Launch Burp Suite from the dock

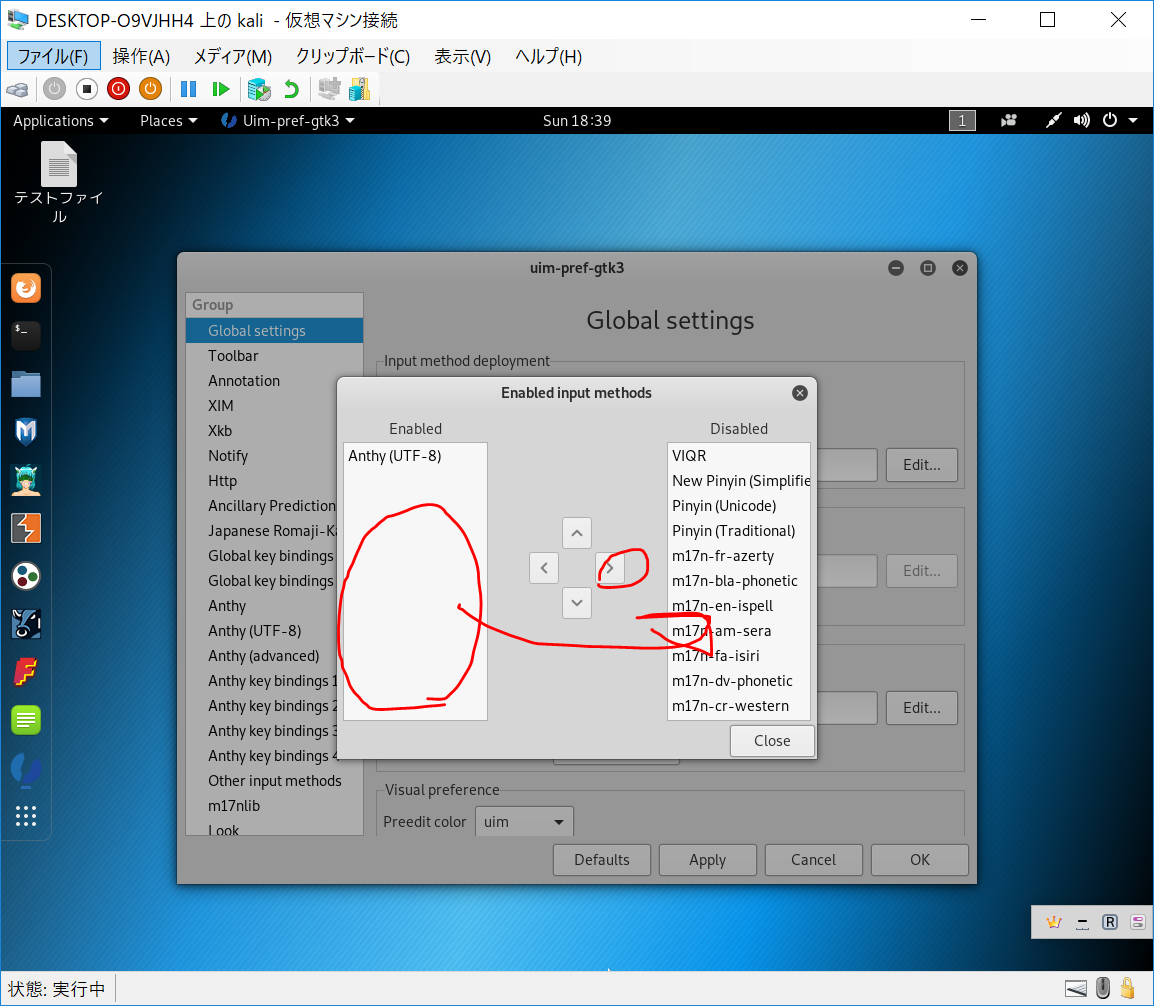point(26,527)
